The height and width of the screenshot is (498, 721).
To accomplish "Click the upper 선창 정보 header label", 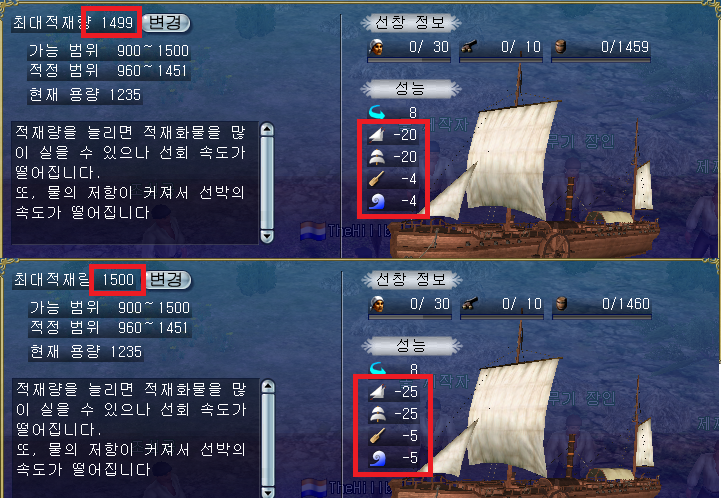I will (410, 23).
